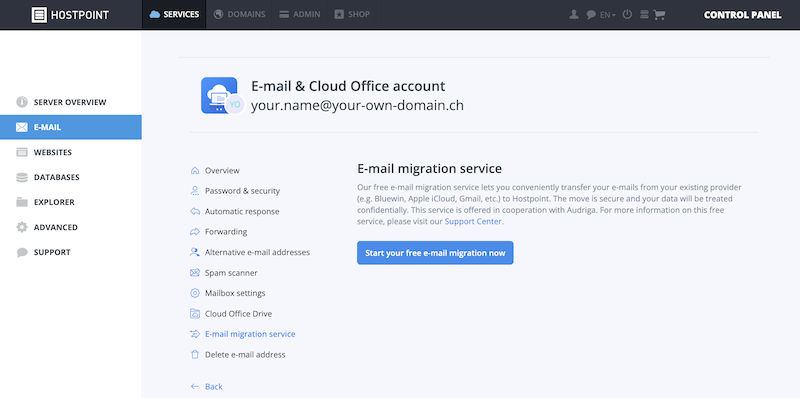The image size is (800, 398).
Task: Open the user profile icon in header
Action: [574, 14]
